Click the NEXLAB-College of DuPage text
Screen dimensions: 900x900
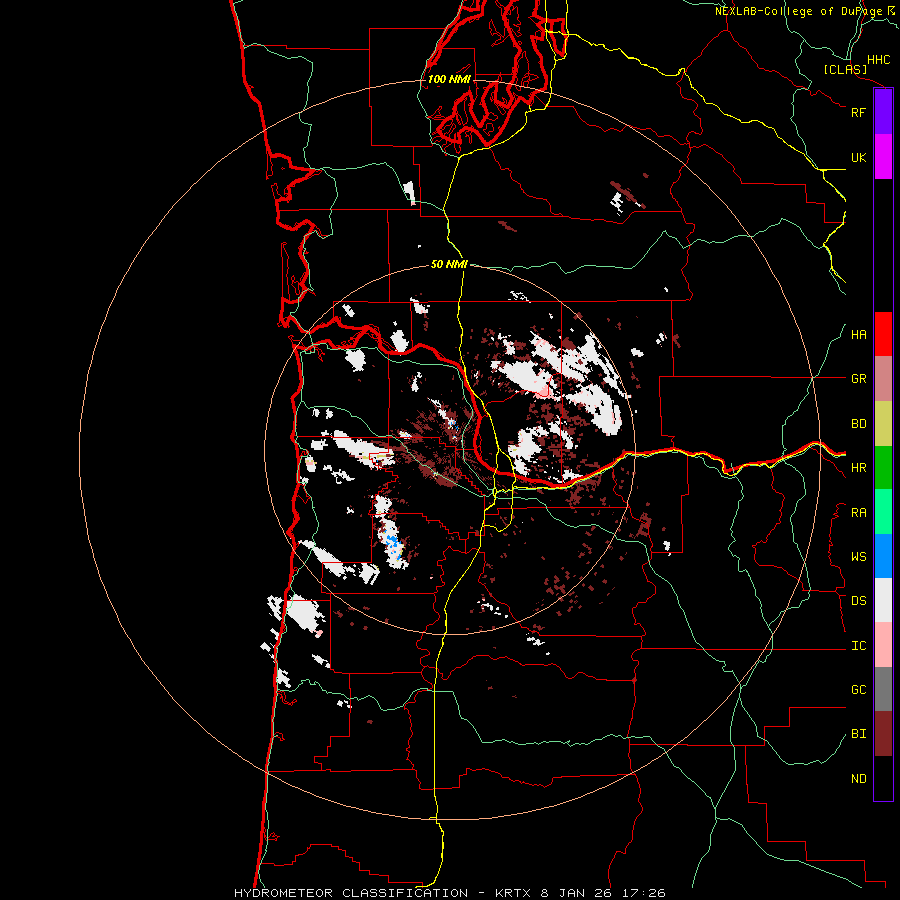click(799, 11)
